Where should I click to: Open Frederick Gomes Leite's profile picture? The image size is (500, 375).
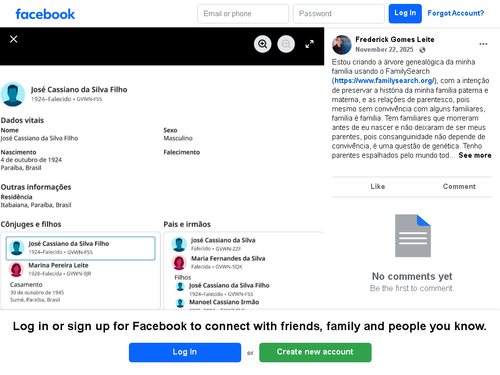point(342,45)
